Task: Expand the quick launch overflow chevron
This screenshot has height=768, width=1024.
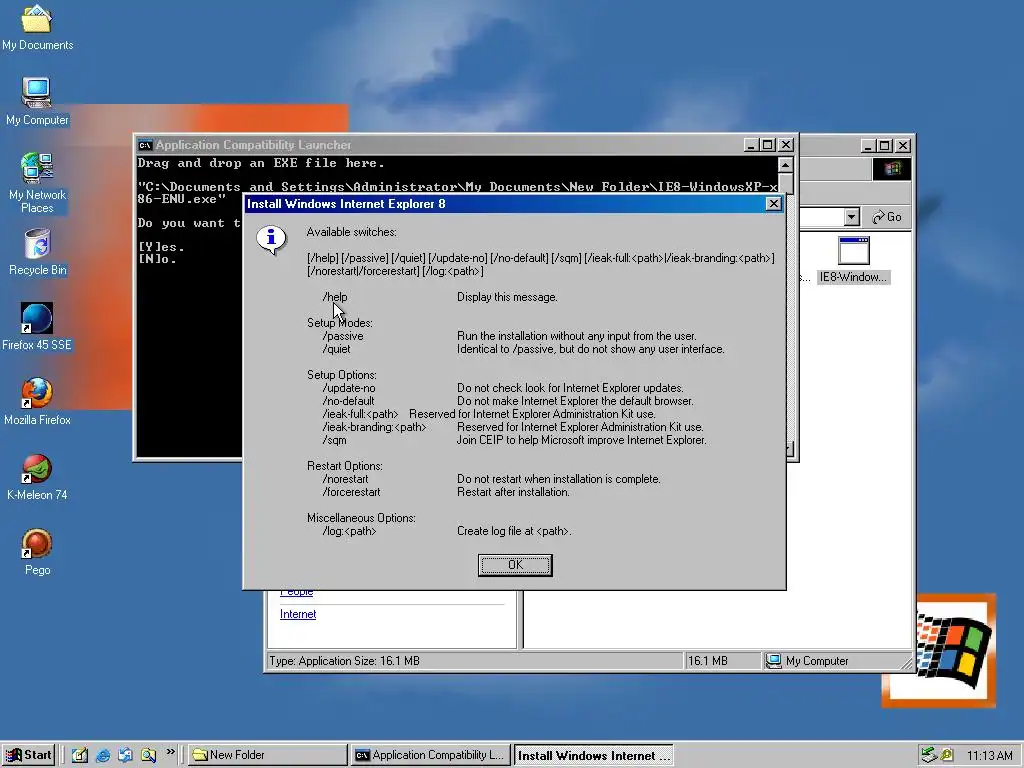Action: [x=170, y=752]
